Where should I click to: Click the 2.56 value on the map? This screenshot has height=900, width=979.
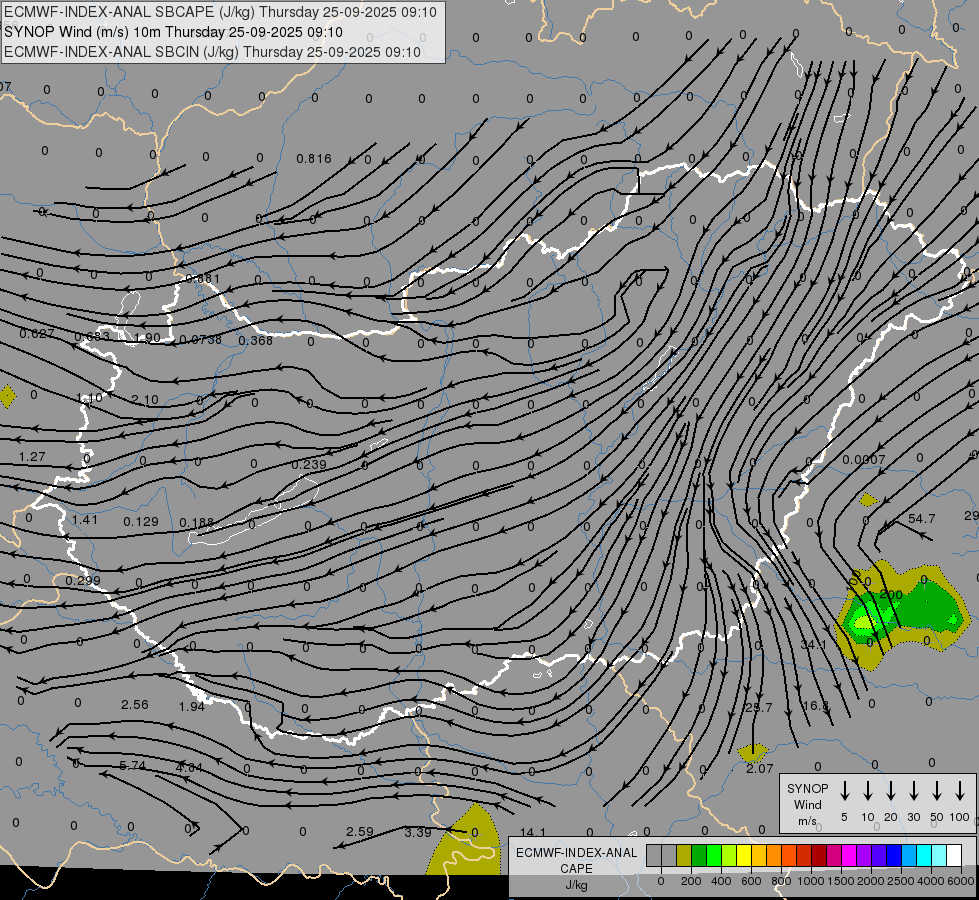135,705
